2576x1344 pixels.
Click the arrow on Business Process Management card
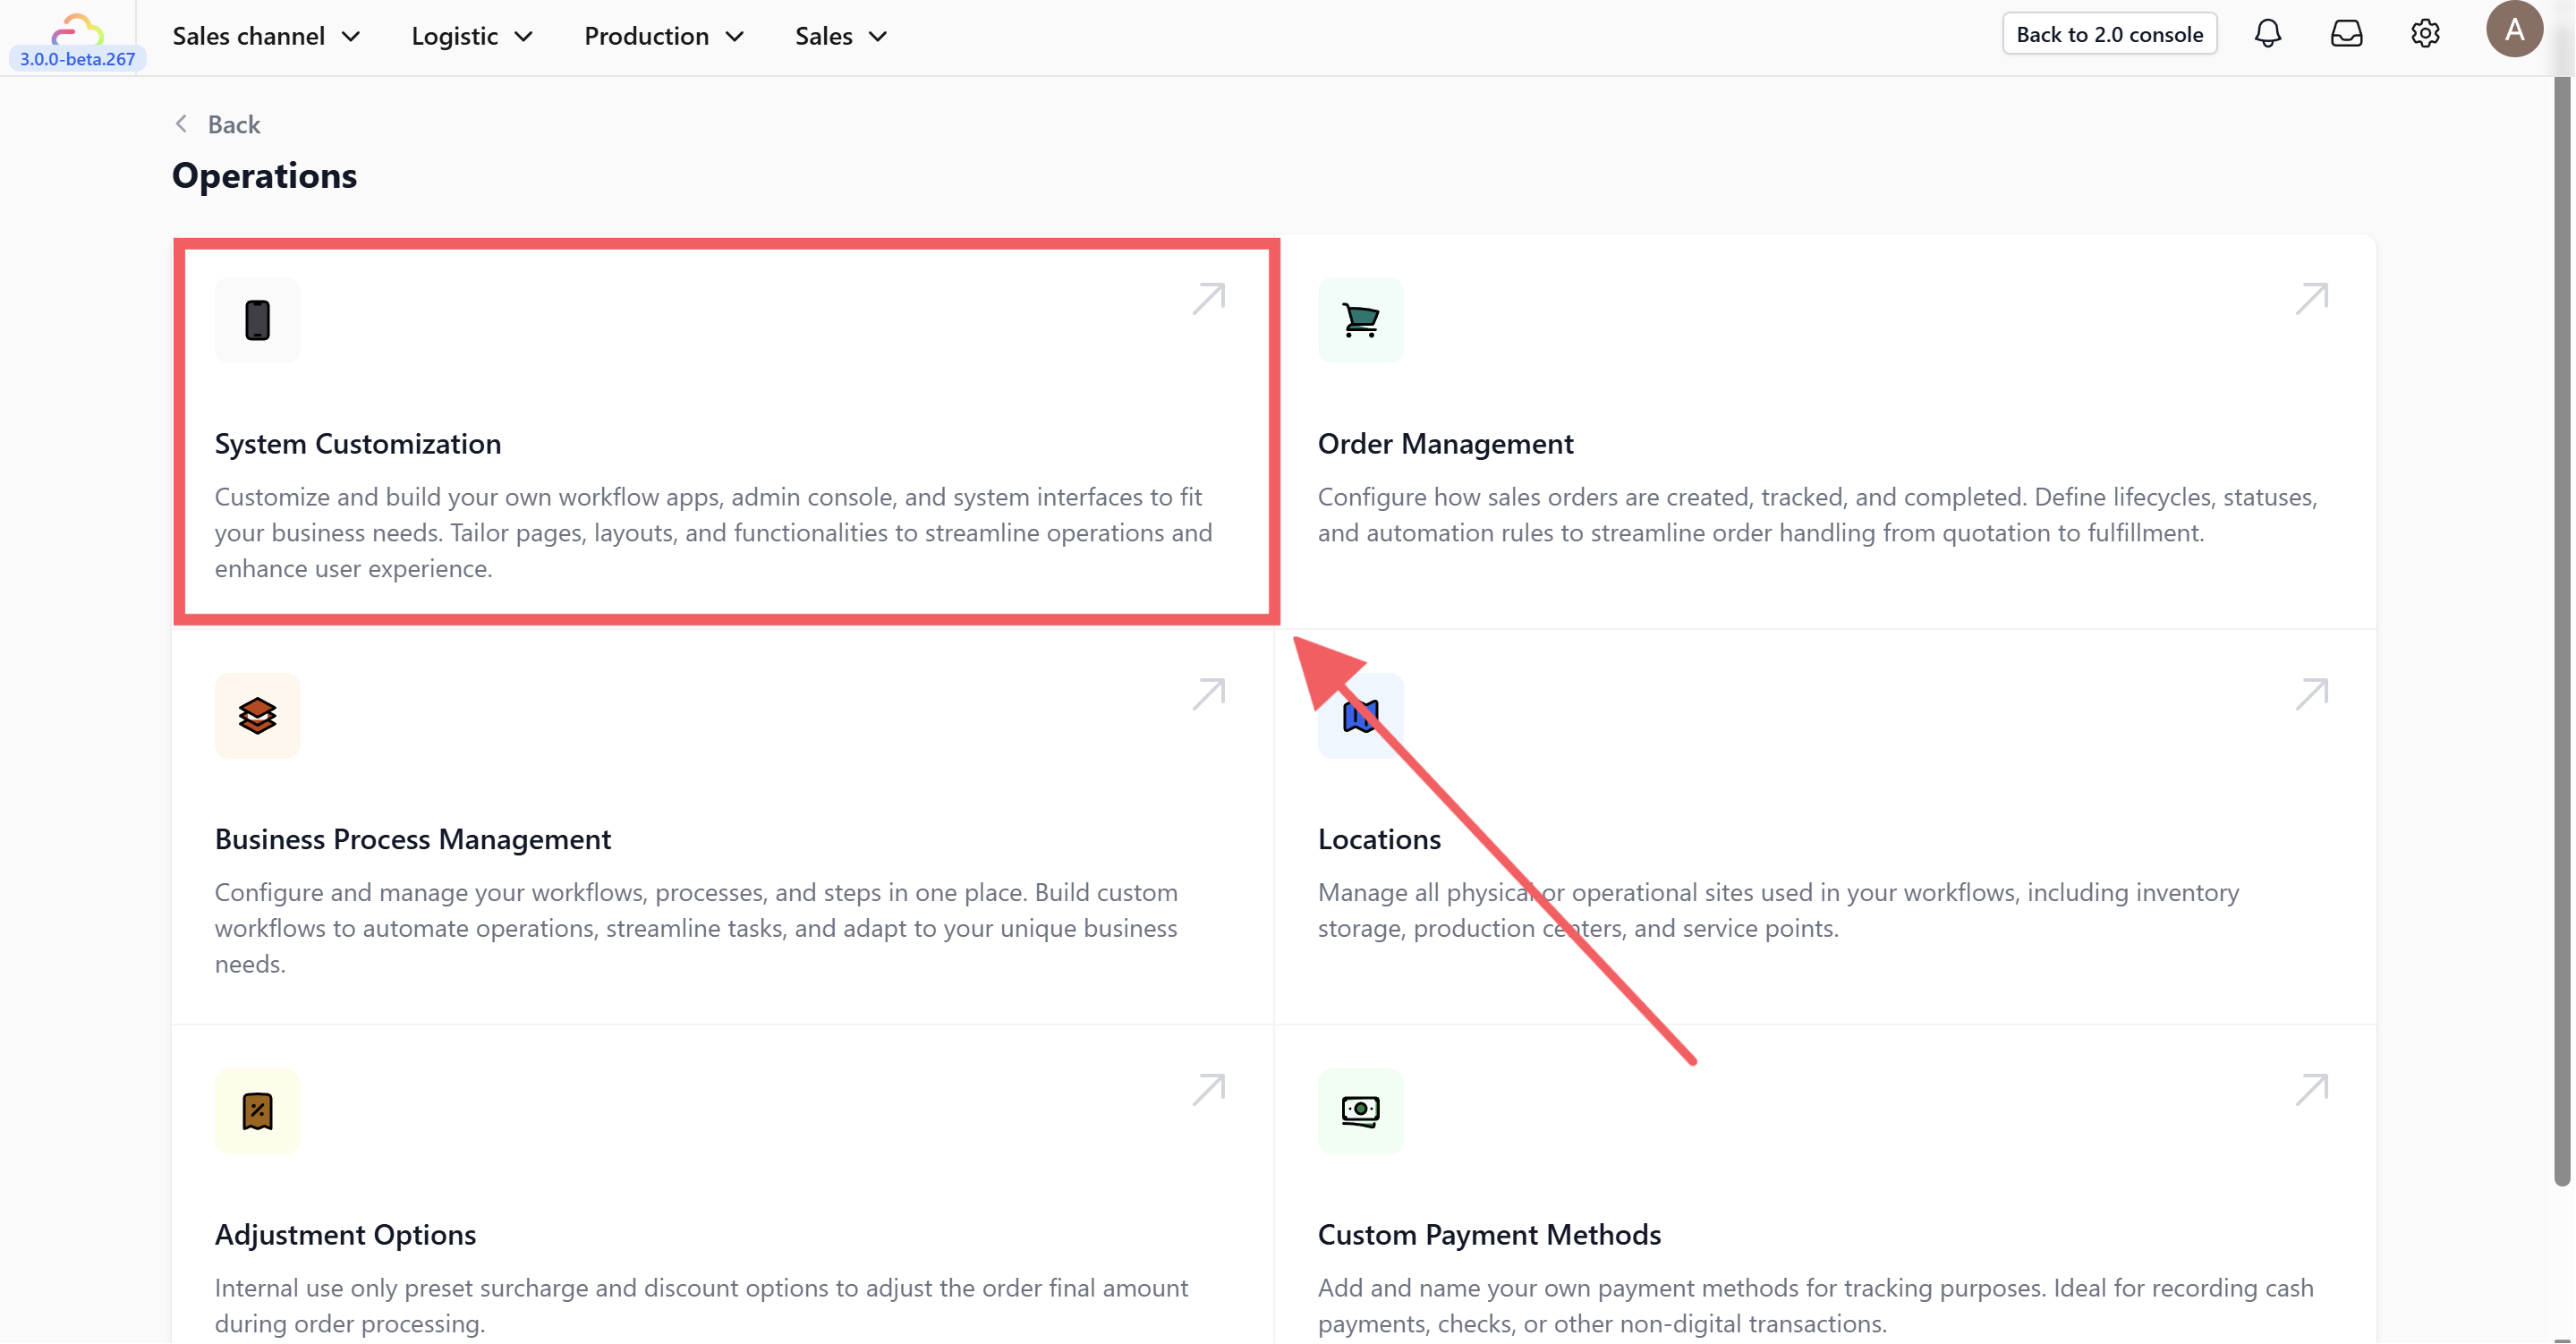tap(1208, 694)
